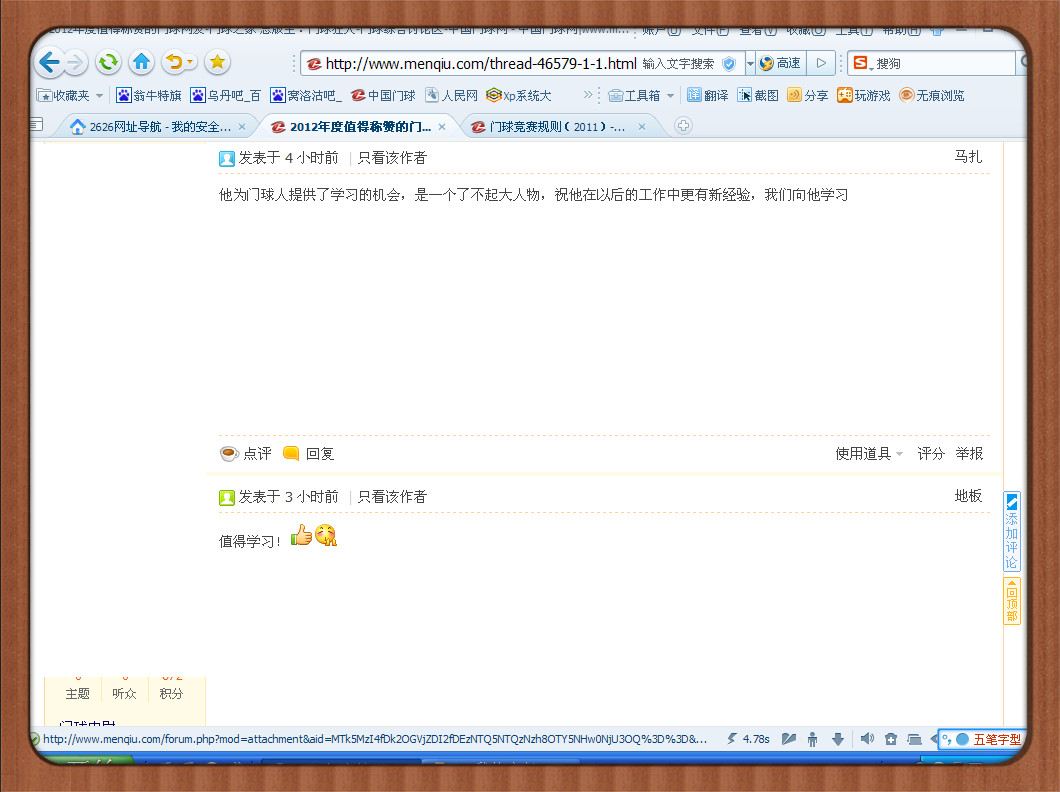Refresh the page with the green reload icon
Screen dimensions: 1060x792
click(x=108, y=62)
